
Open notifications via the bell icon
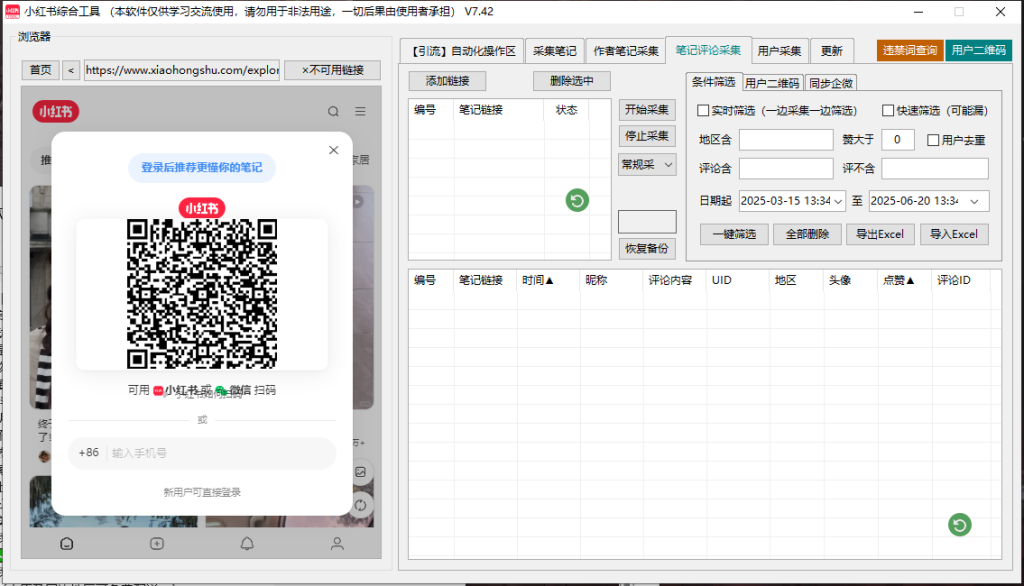click(x=249, y=543)
